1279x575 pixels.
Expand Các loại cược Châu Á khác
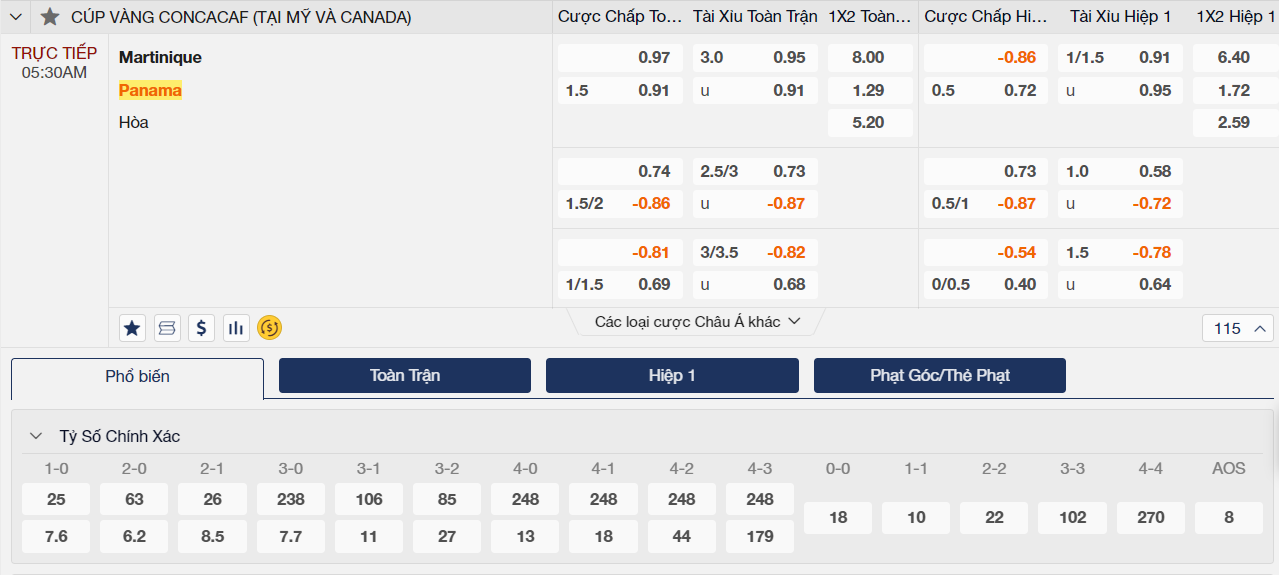click(x=697, y=321)
